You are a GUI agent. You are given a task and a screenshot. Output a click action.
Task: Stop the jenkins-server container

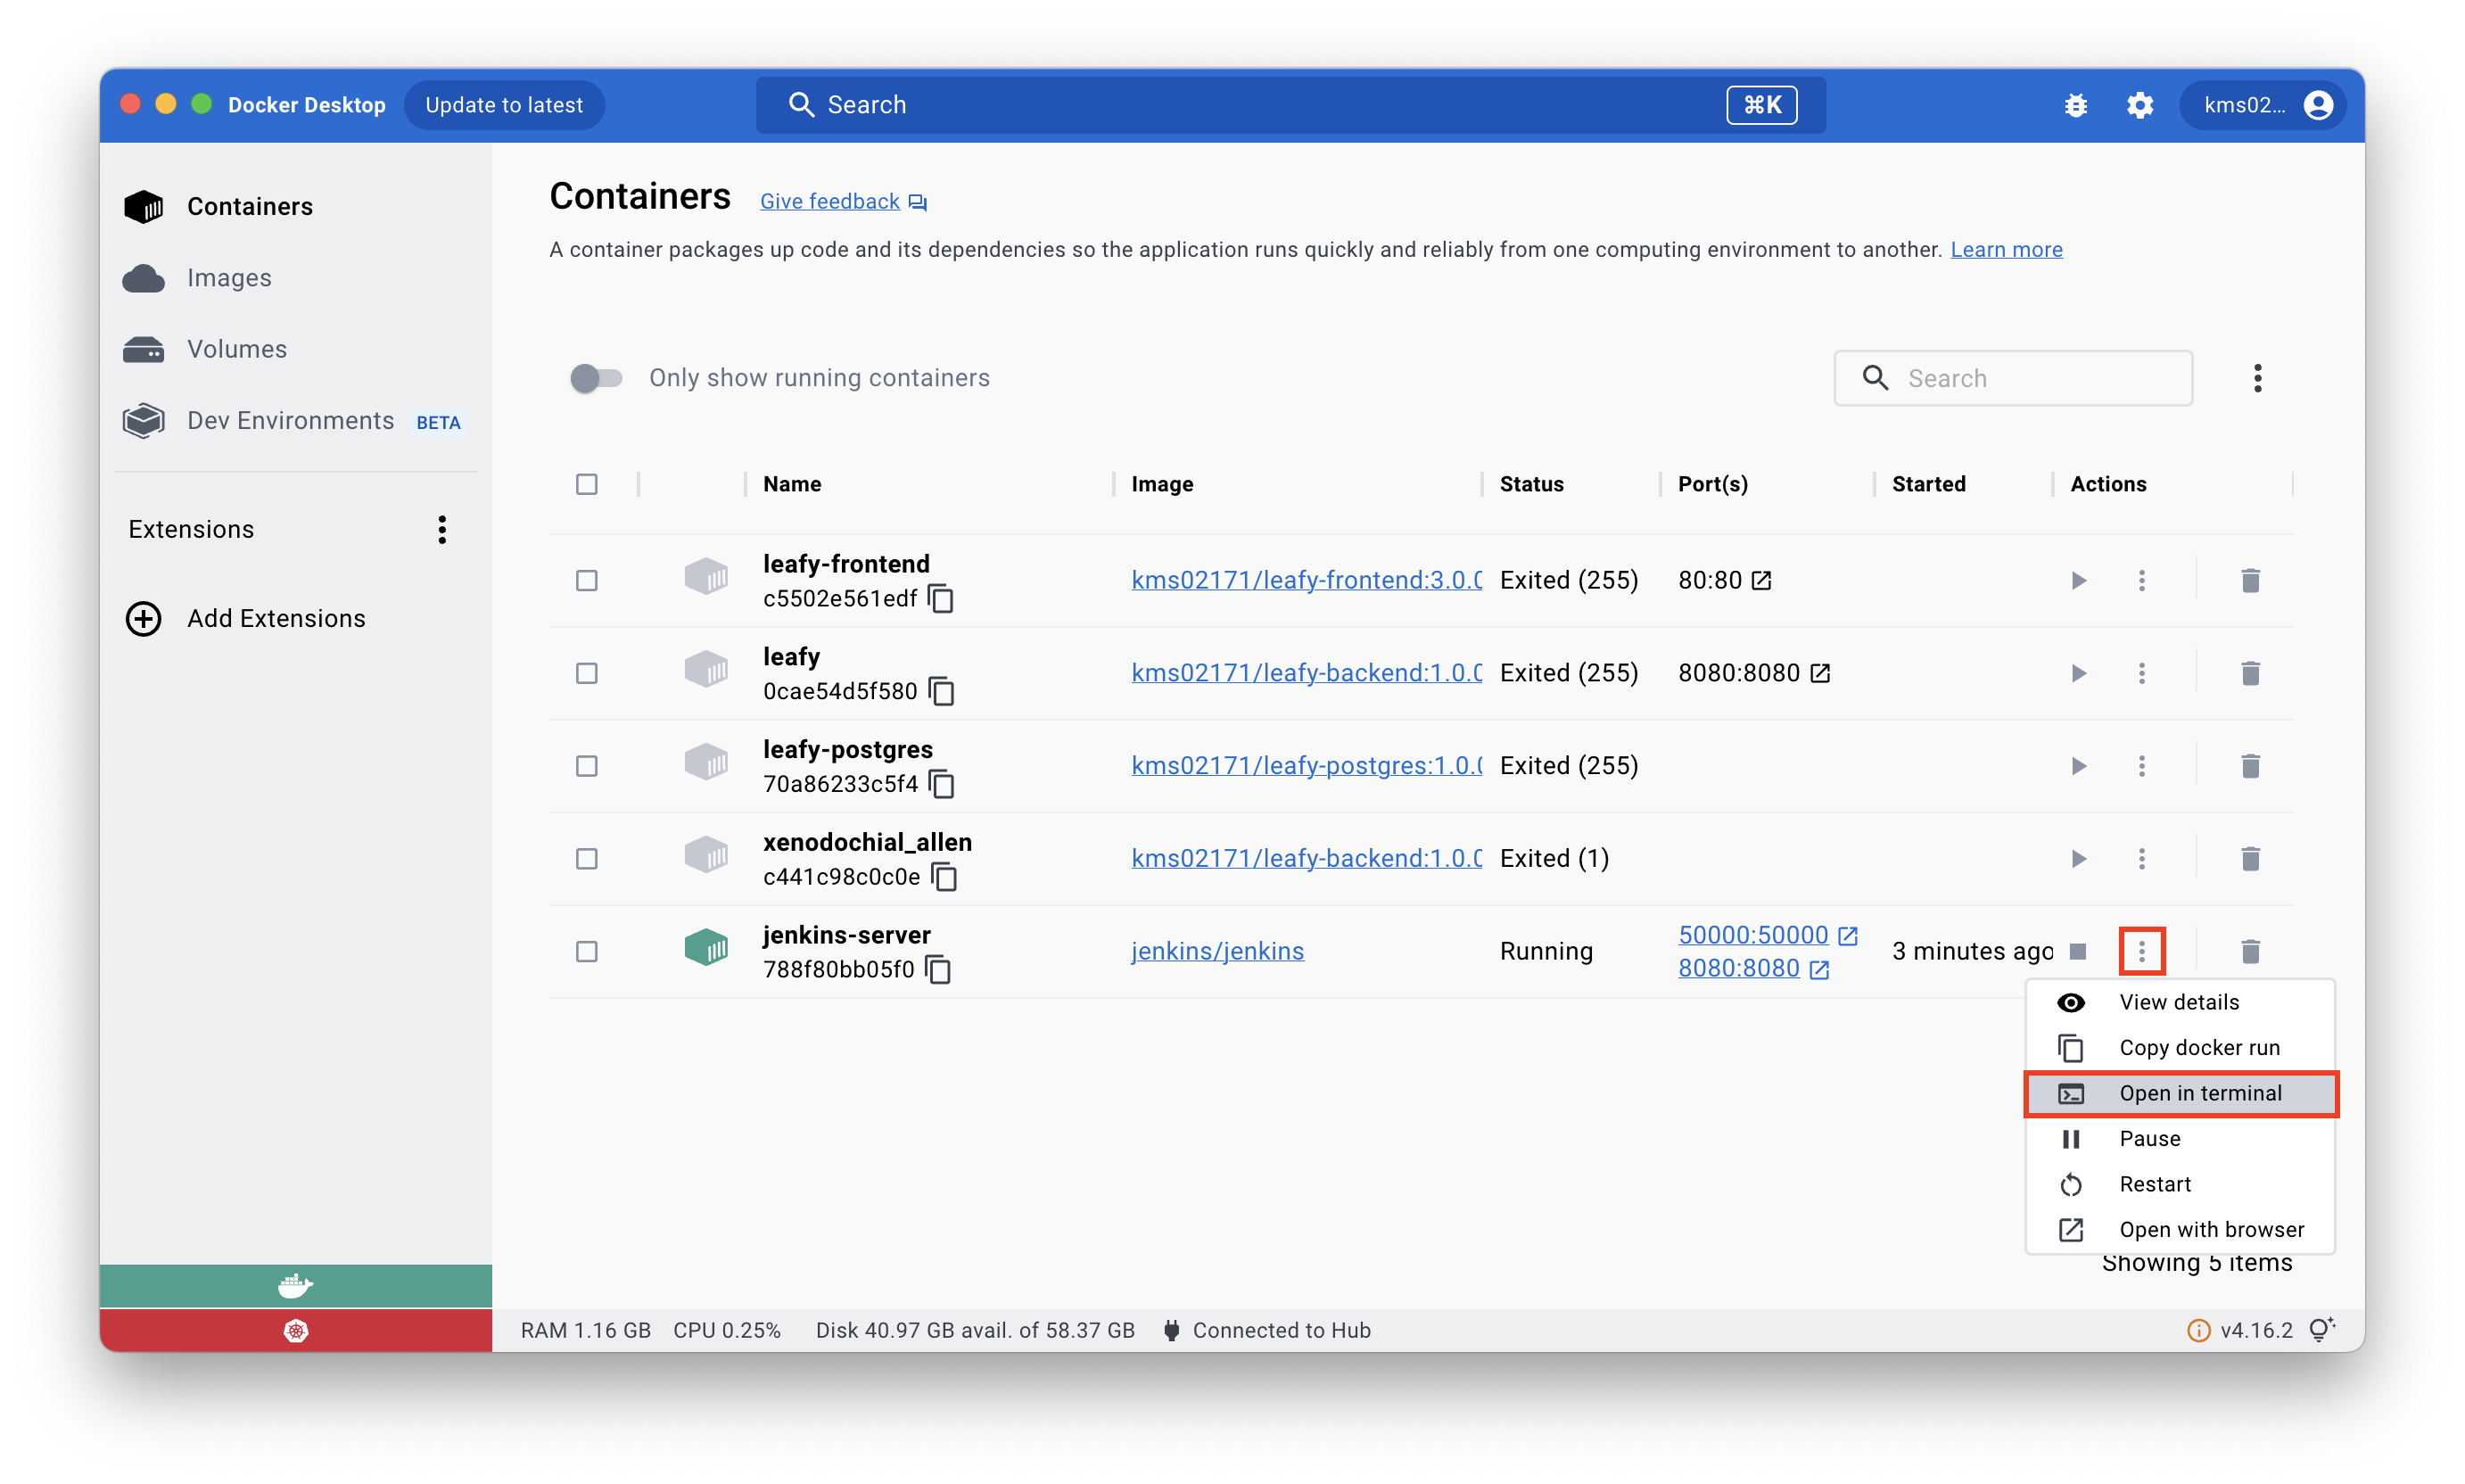2078,951
